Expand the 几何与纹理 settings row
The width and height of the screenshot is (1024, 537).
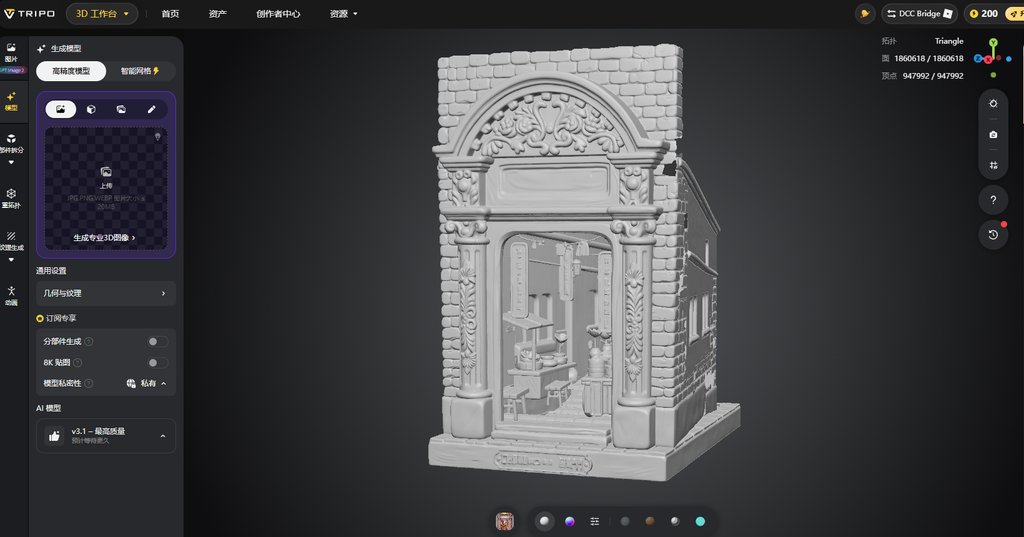click(106, 293)
